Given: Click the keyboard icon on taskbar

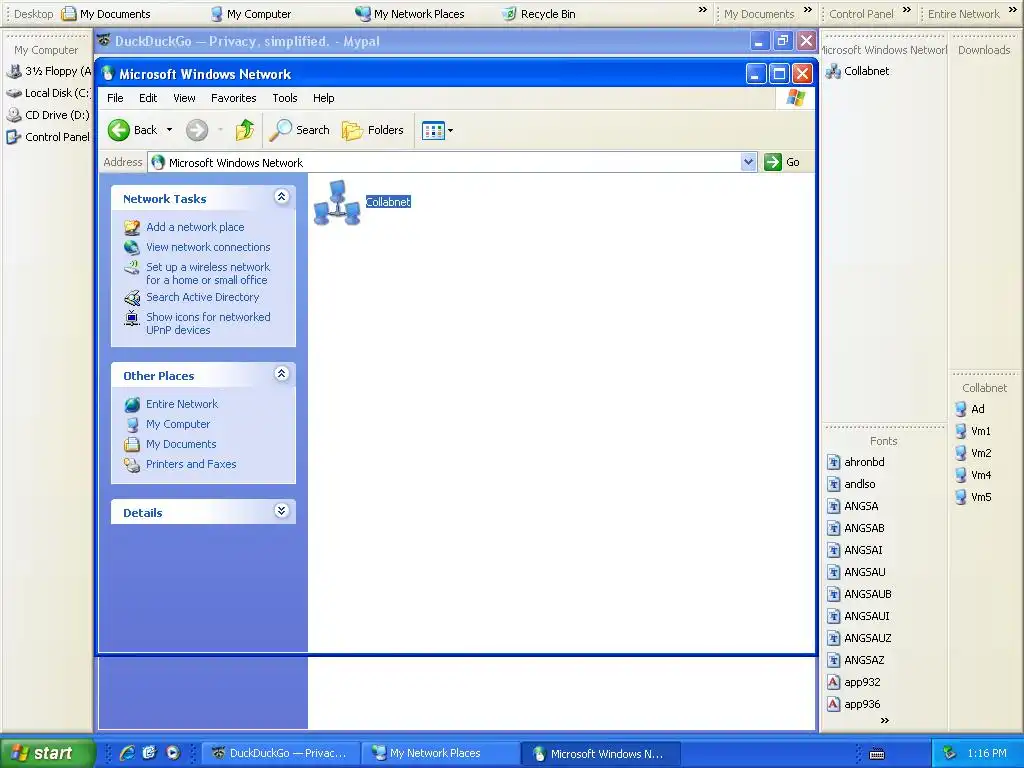Looking at the screenshot, I should [877, 754].
